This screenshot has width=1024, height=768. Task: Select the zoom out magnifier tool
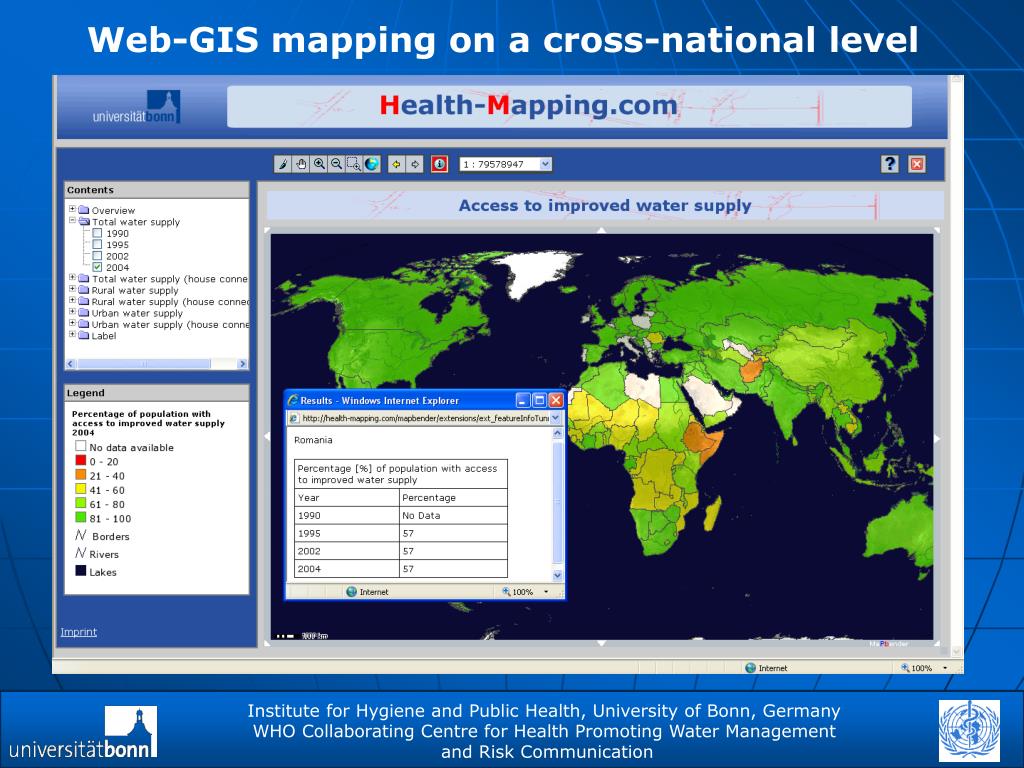[336, 164]
